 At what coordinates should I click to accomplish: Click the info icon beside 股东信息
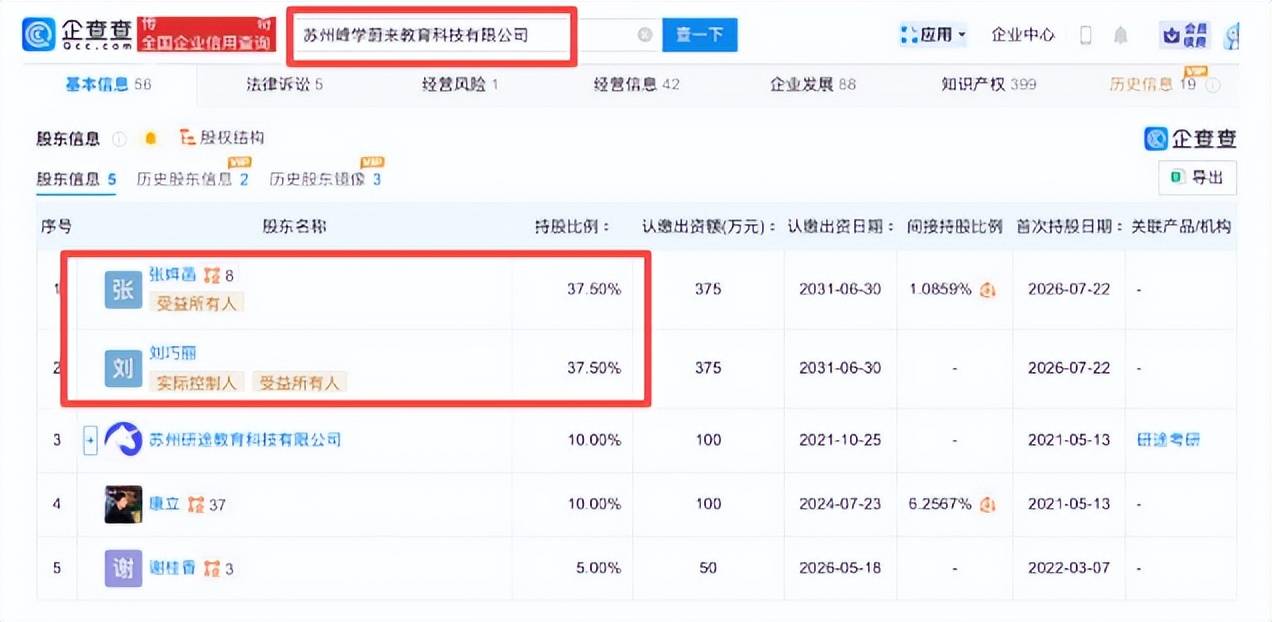[x=120, y=139]
